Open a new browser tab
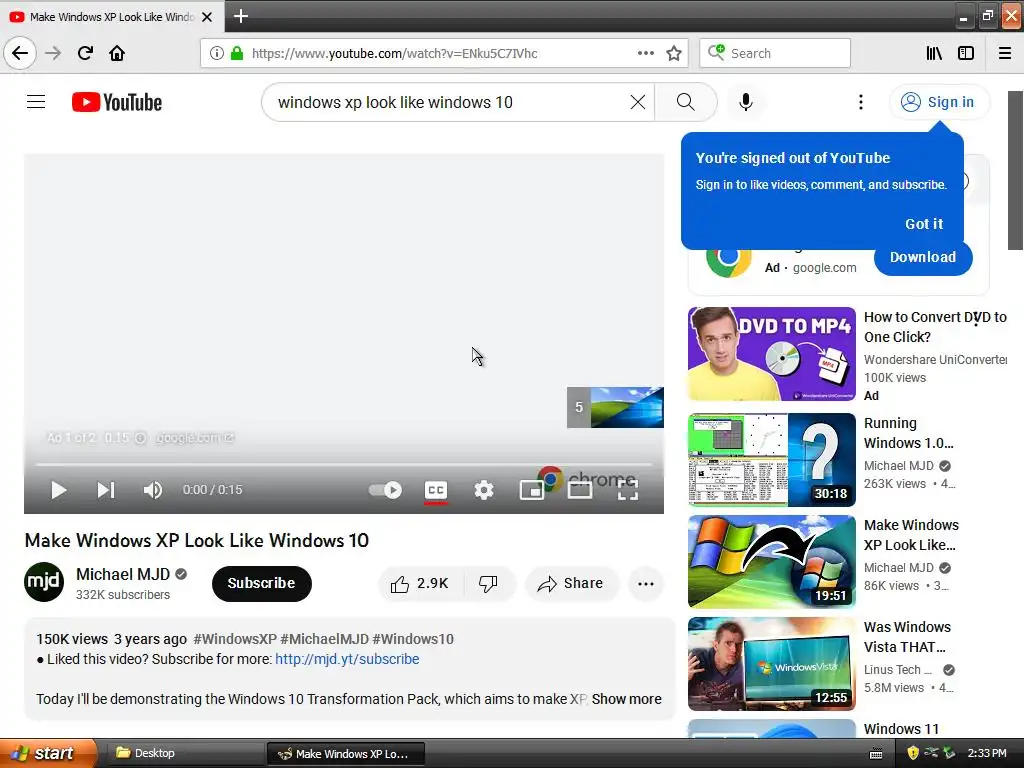Viewport: 1024px width, 768px height. point(241,16)
